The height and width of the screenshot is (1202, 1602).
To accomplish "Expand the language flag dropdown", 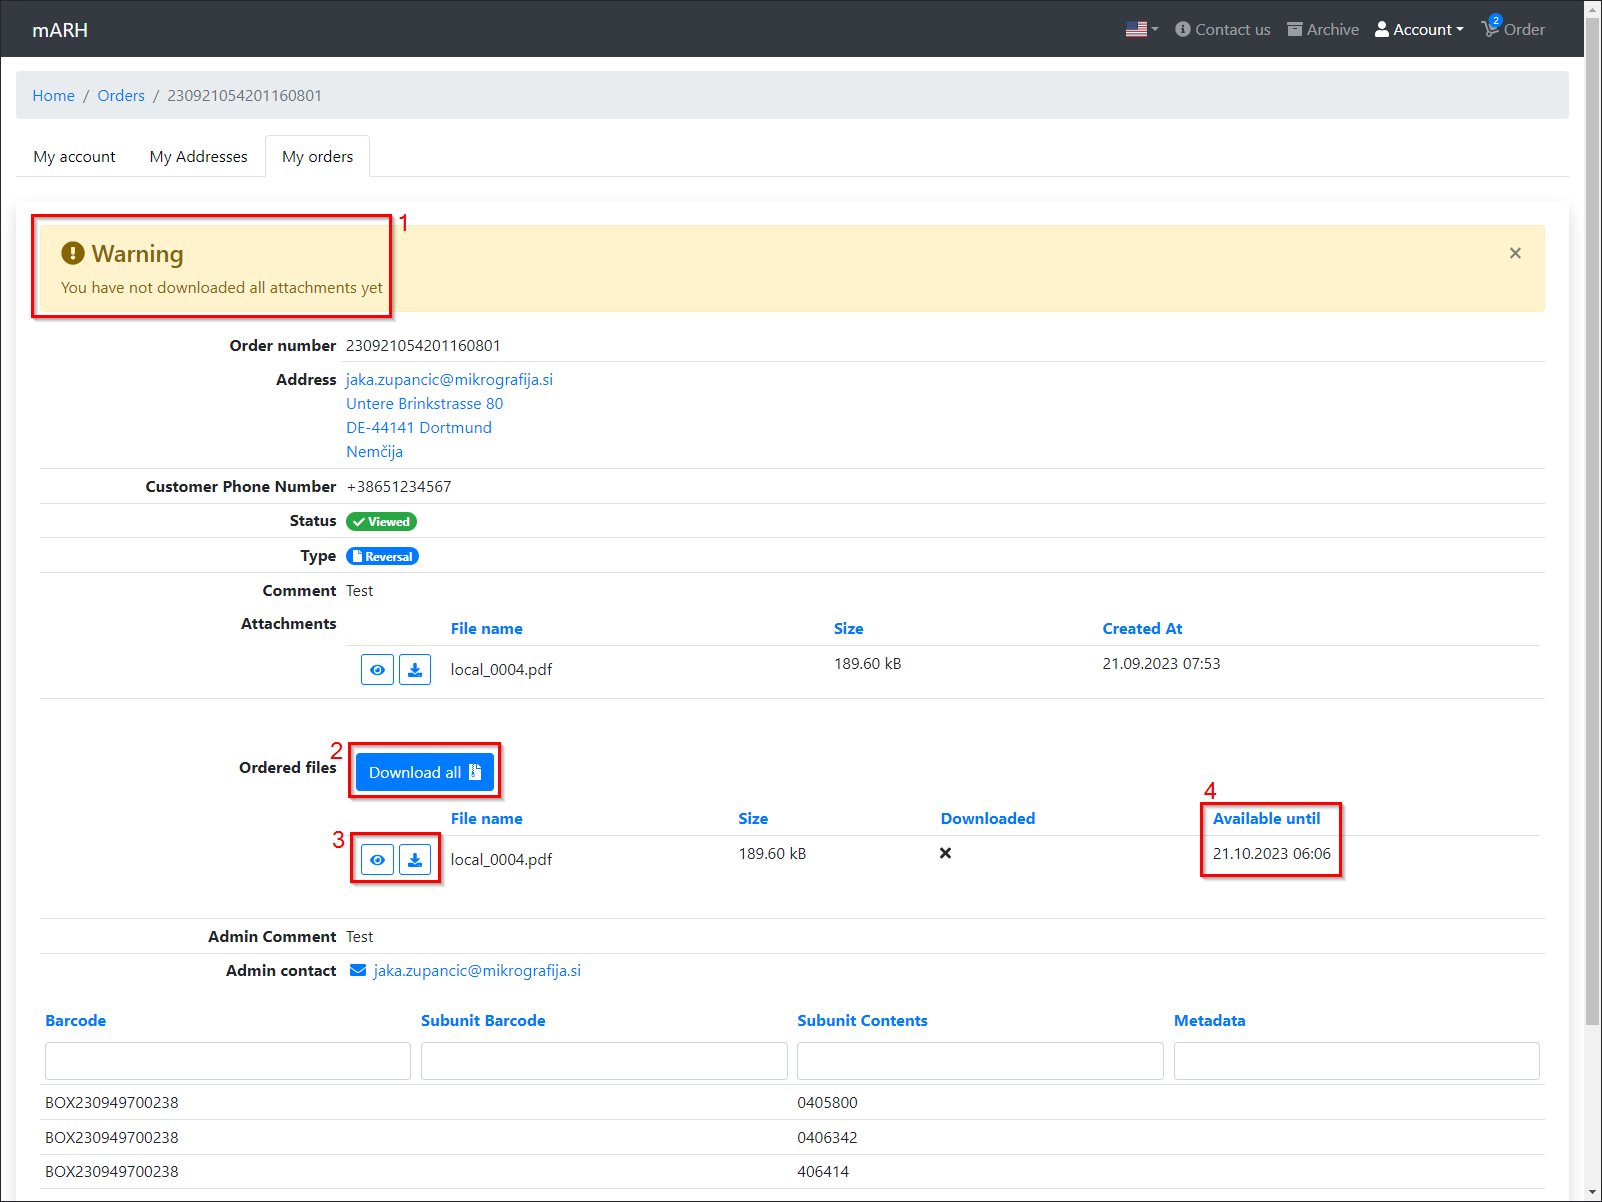I will pos(1141,29).
